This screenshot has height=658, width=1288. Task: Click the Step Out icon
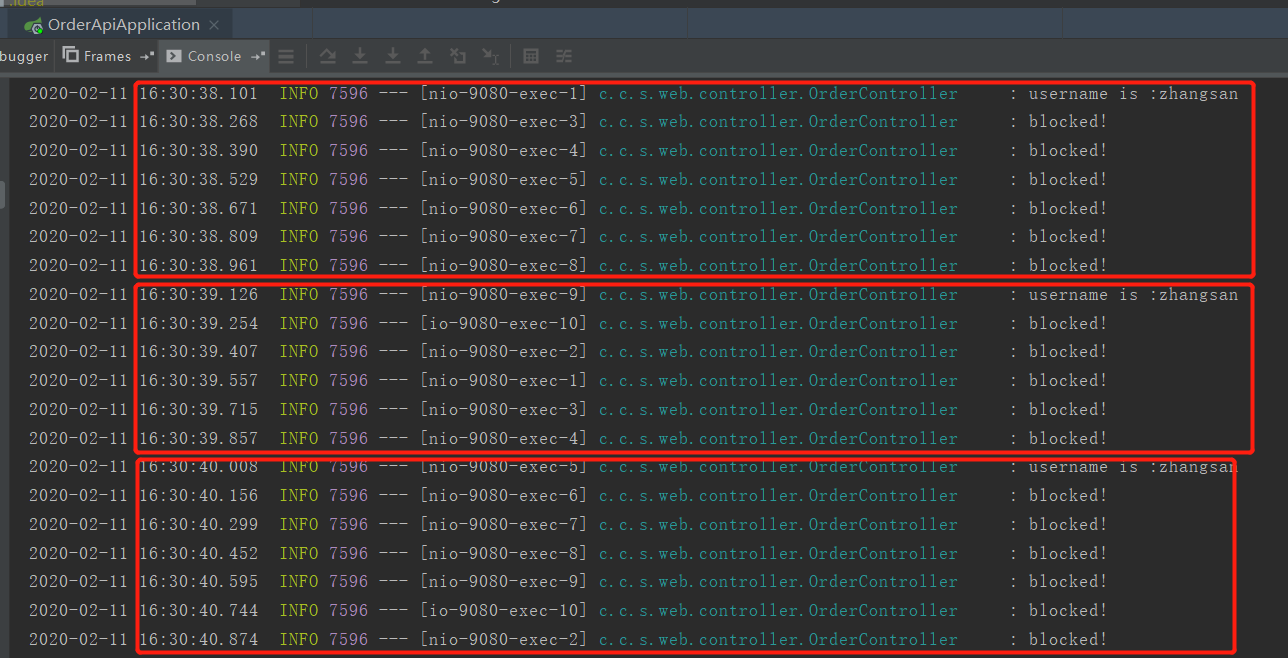click(x=425, y=56)
